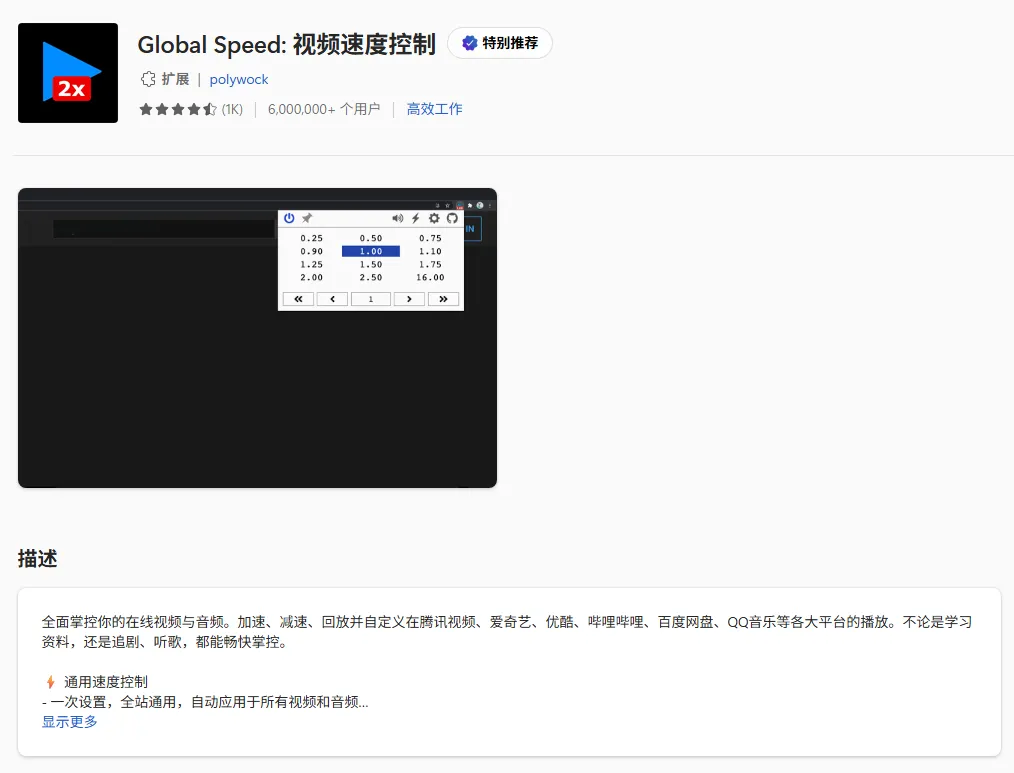The image size is (1014, 773).
Task: Click the single left arrow speed button
Action: 332,299
